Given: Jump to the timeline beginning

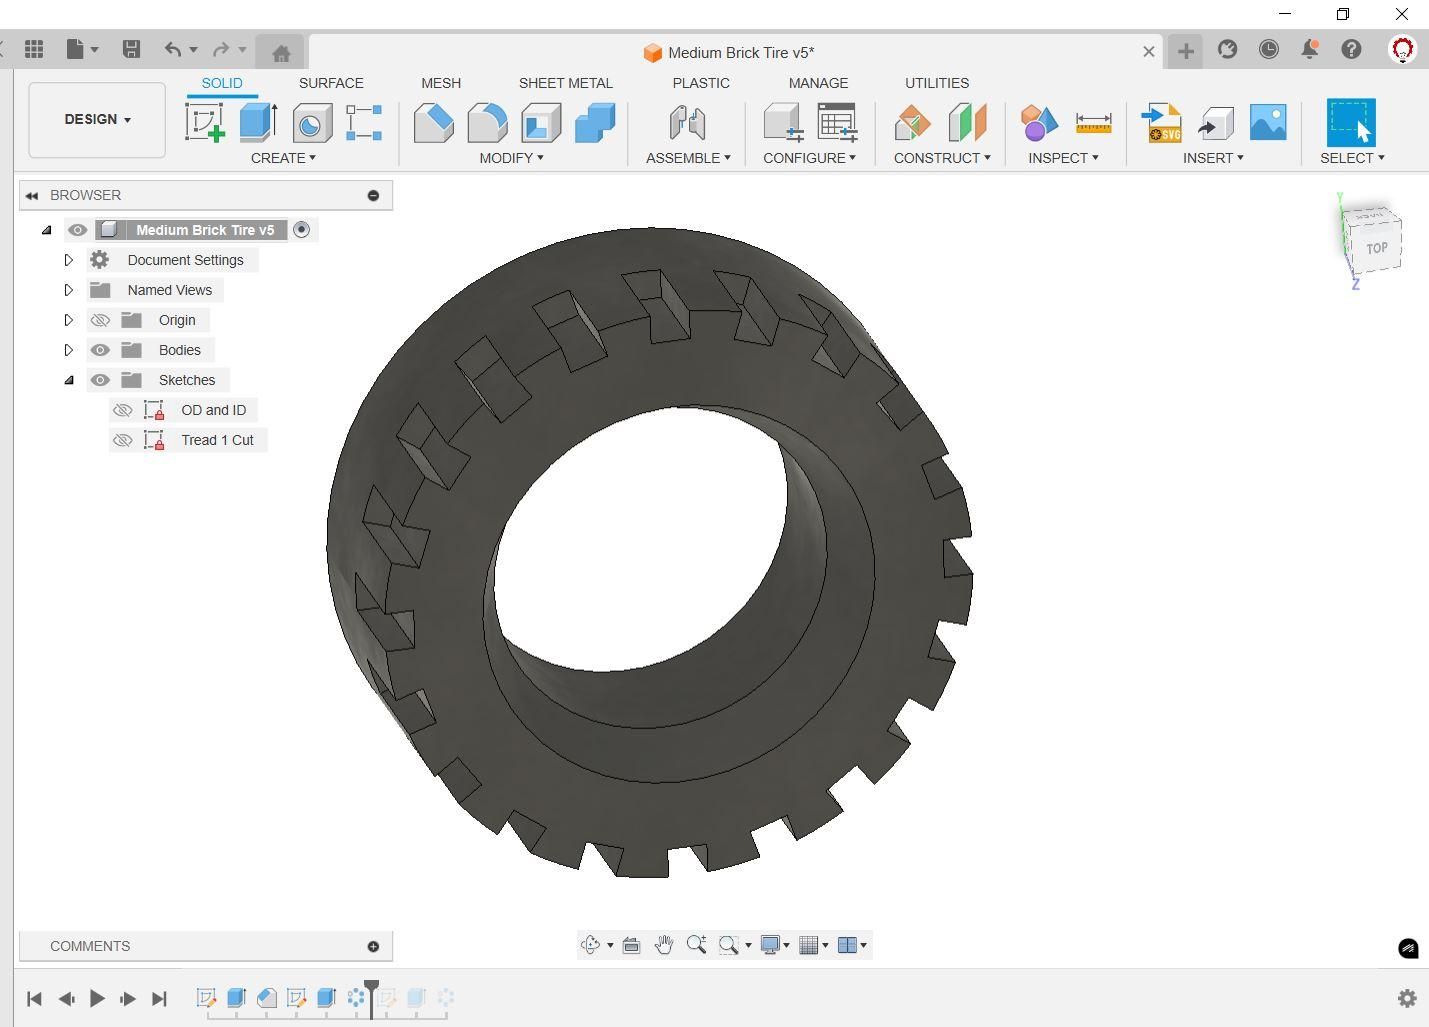Looking at the screenshot, I should coord(34,998).
